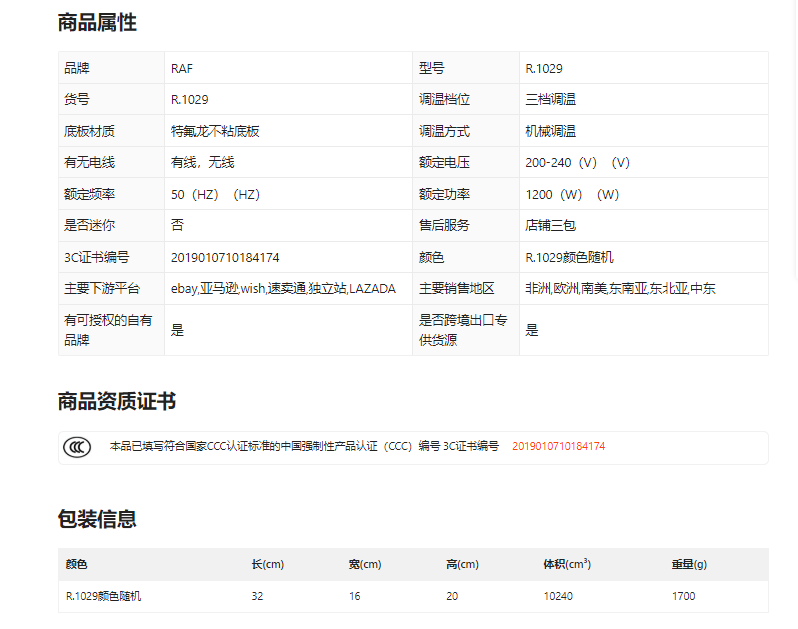
Task: Select the RAF brand value
Action: click(182, 68)
